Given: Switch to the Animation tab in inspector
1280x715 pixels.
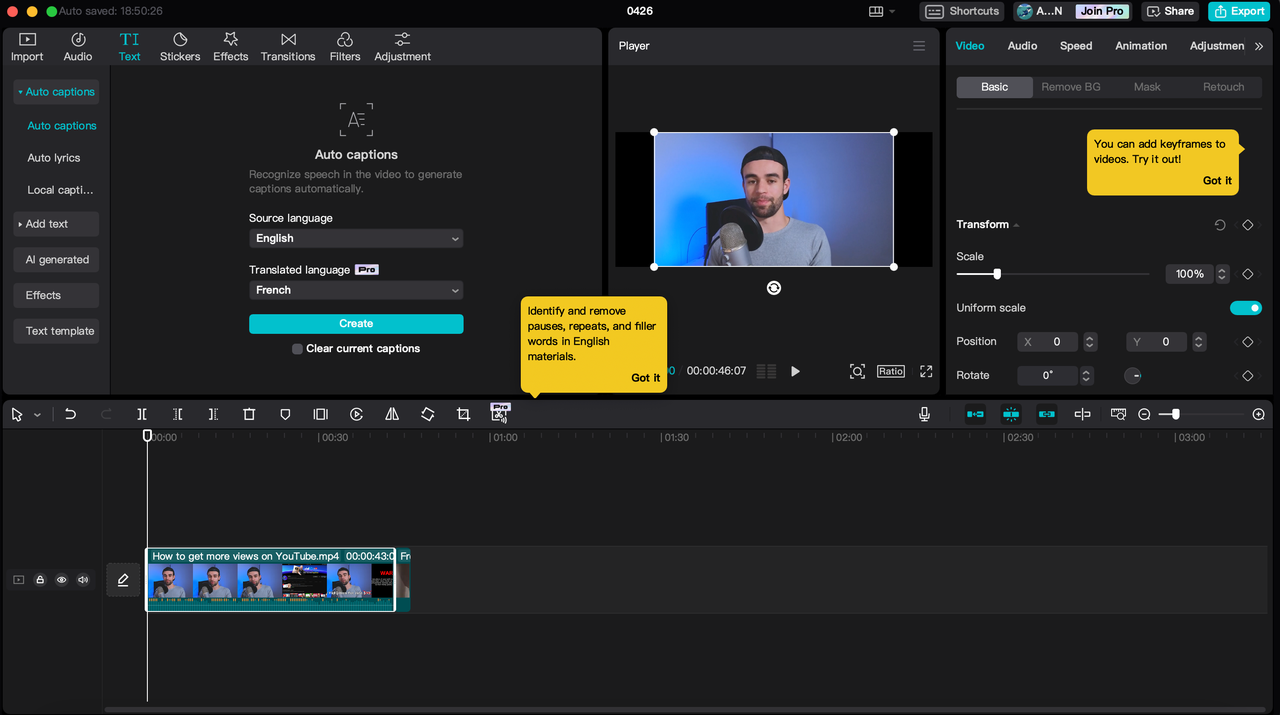Looking at the screenshot, I should (1141, 46).
